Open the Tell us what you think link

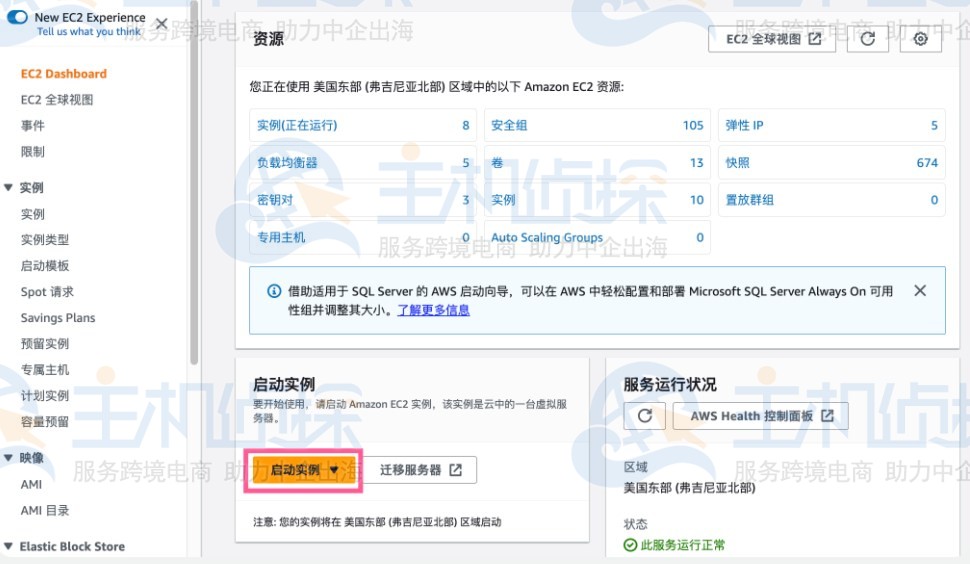[x=89, y=32]
